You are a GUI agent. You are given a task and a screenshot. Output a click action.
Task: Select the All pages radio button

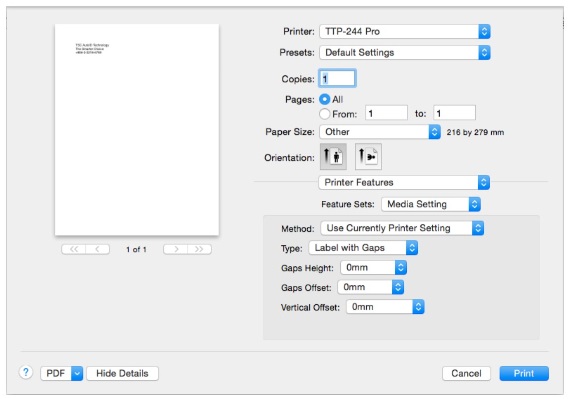325,99
